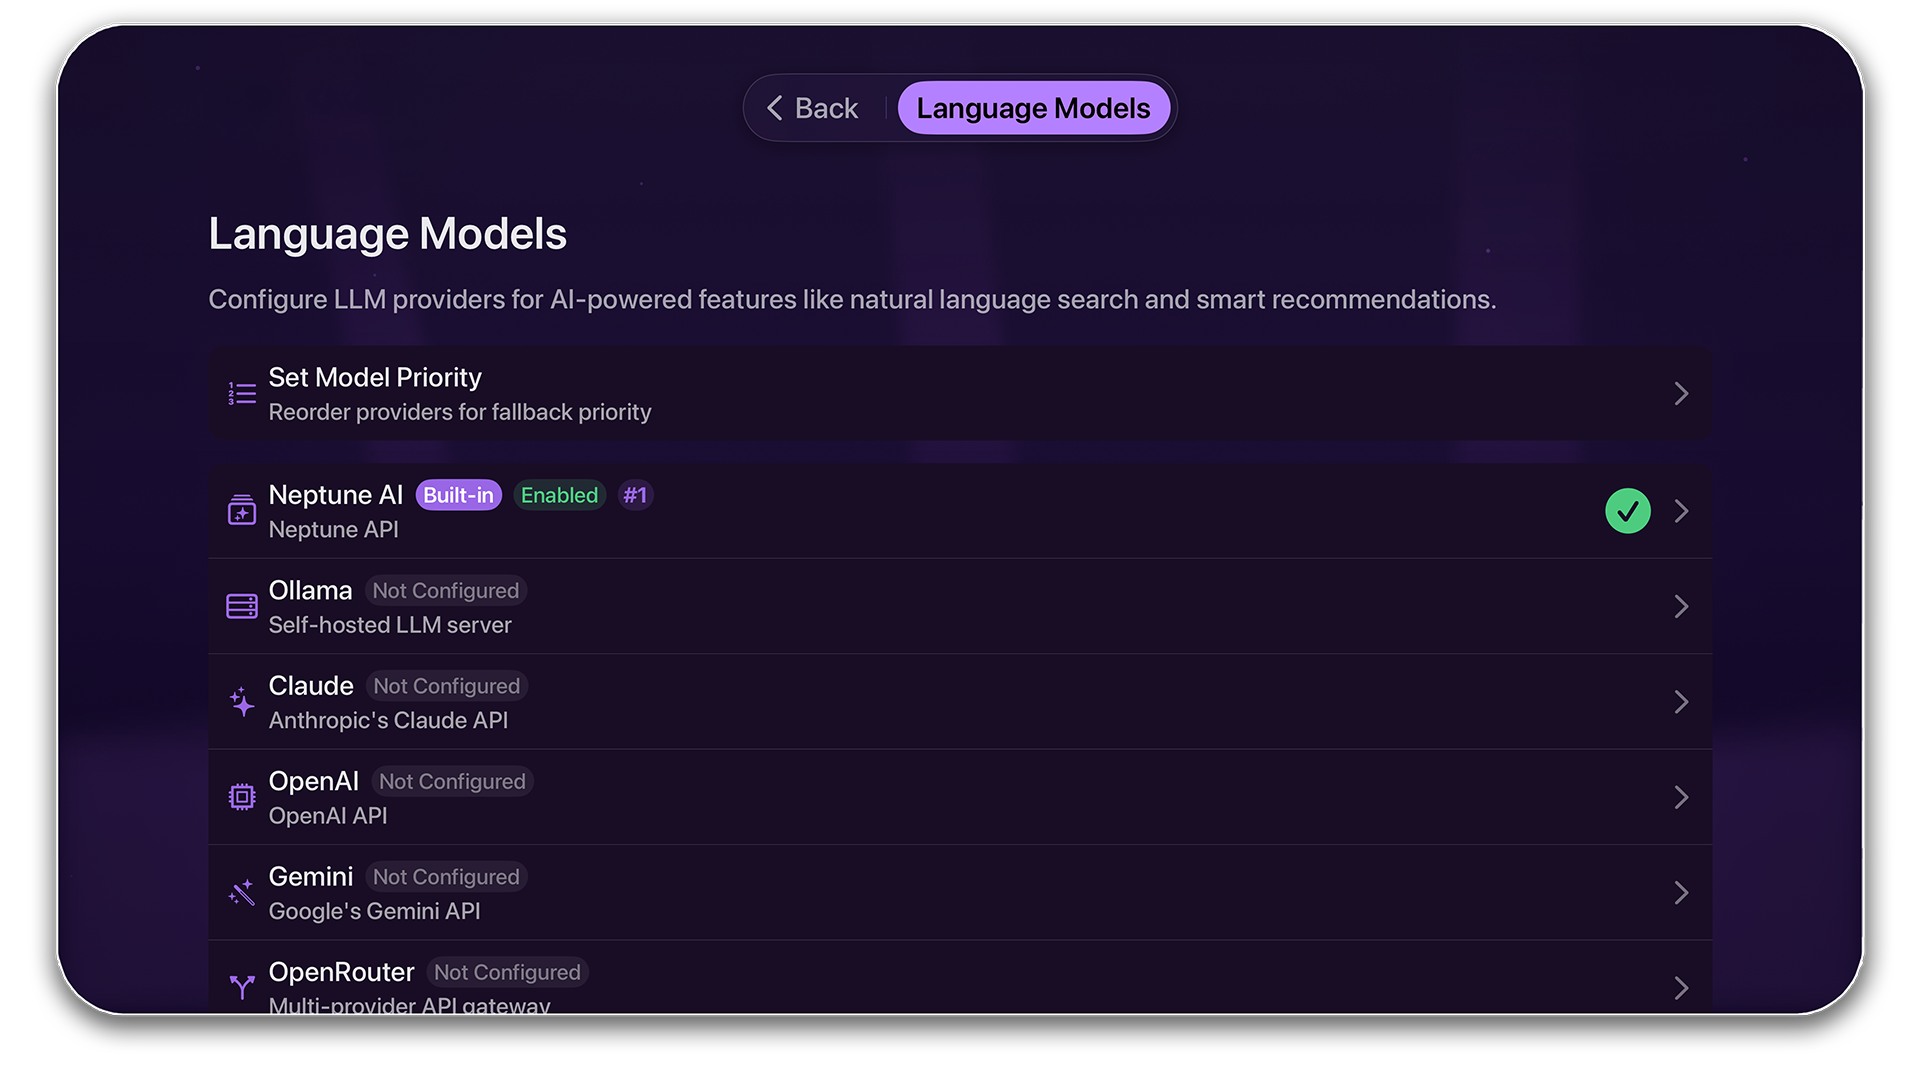Click the Built-in badge on Neptune AI
Screen dimensions: 1920x1080
458,495
